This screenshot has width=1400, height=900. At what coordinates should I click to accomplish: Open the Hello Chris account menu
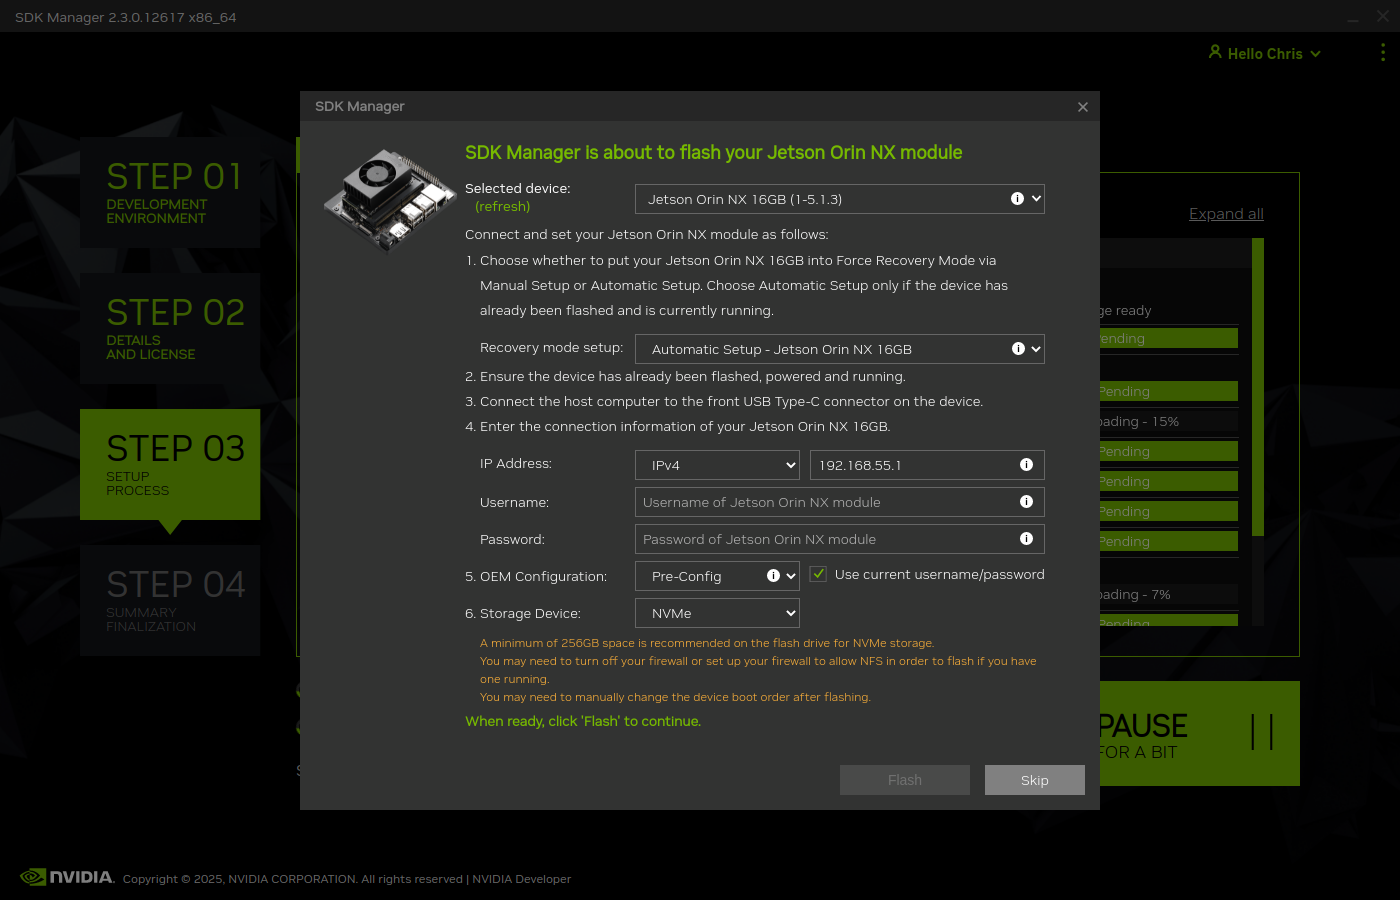point(1264,54)
